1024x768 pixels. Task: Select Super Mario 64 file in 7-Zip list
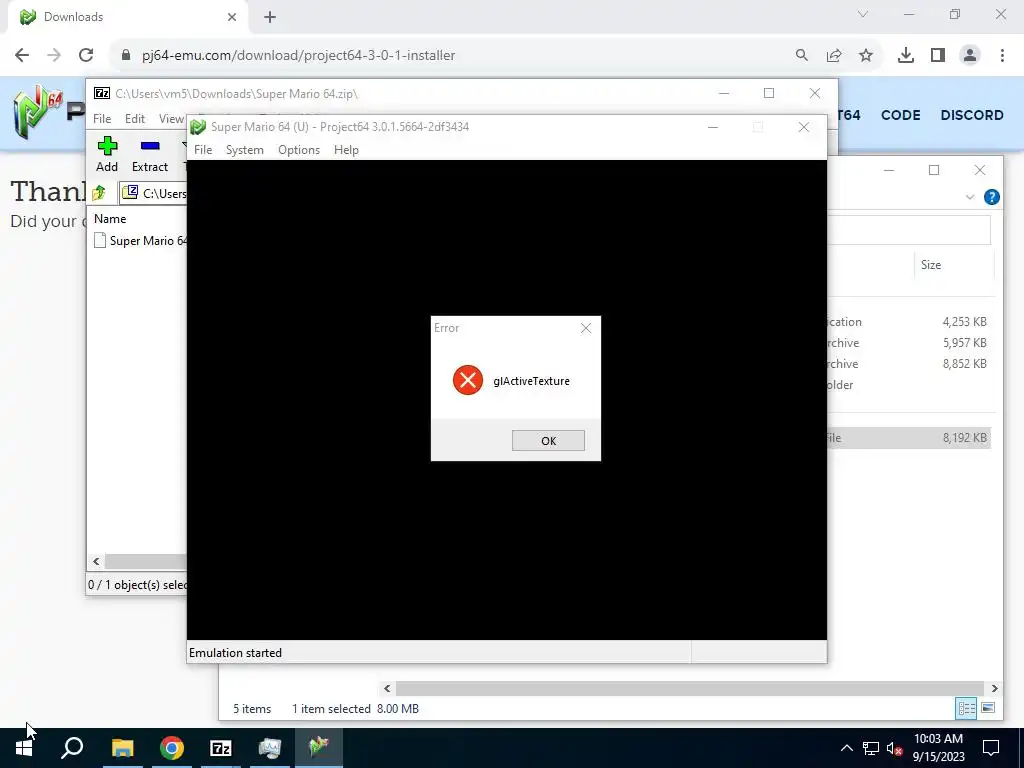pos(140,240)
